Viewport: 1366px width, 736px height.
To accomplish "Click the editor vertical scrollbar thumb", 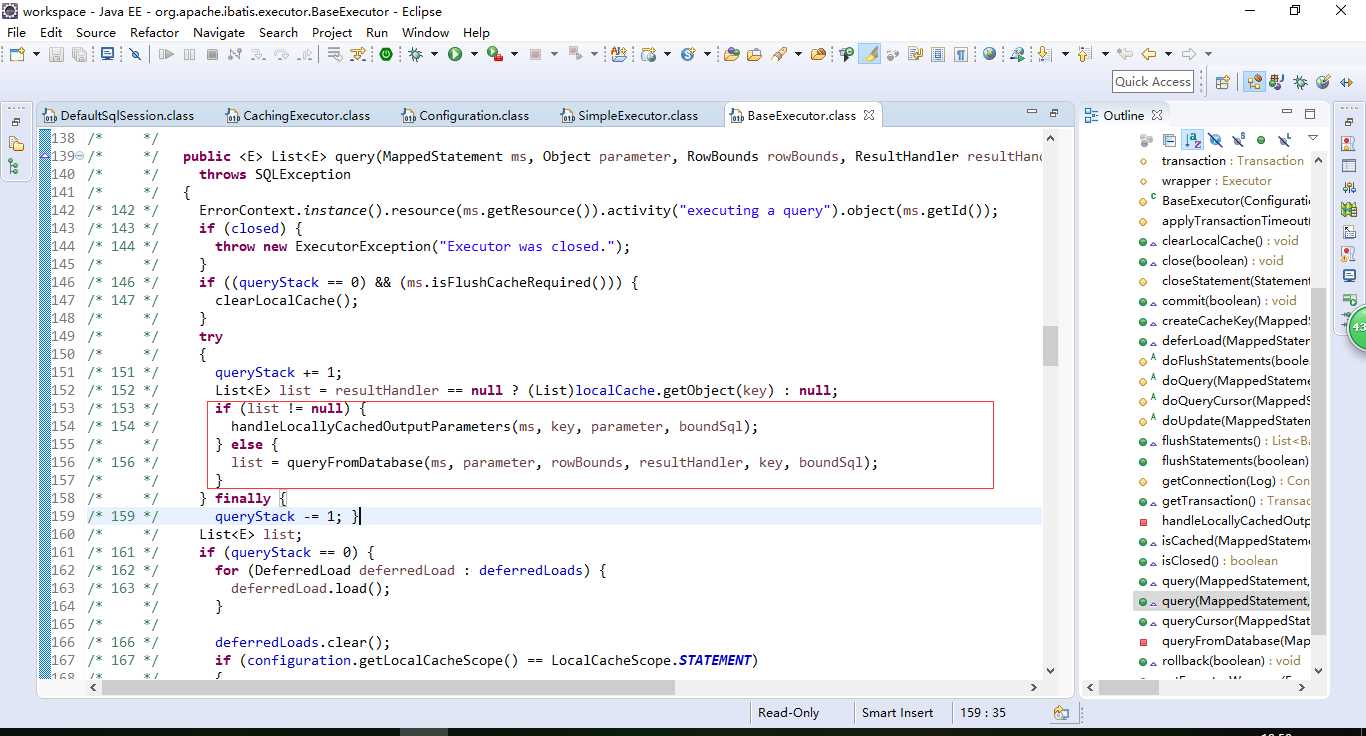I will 1050,346.
